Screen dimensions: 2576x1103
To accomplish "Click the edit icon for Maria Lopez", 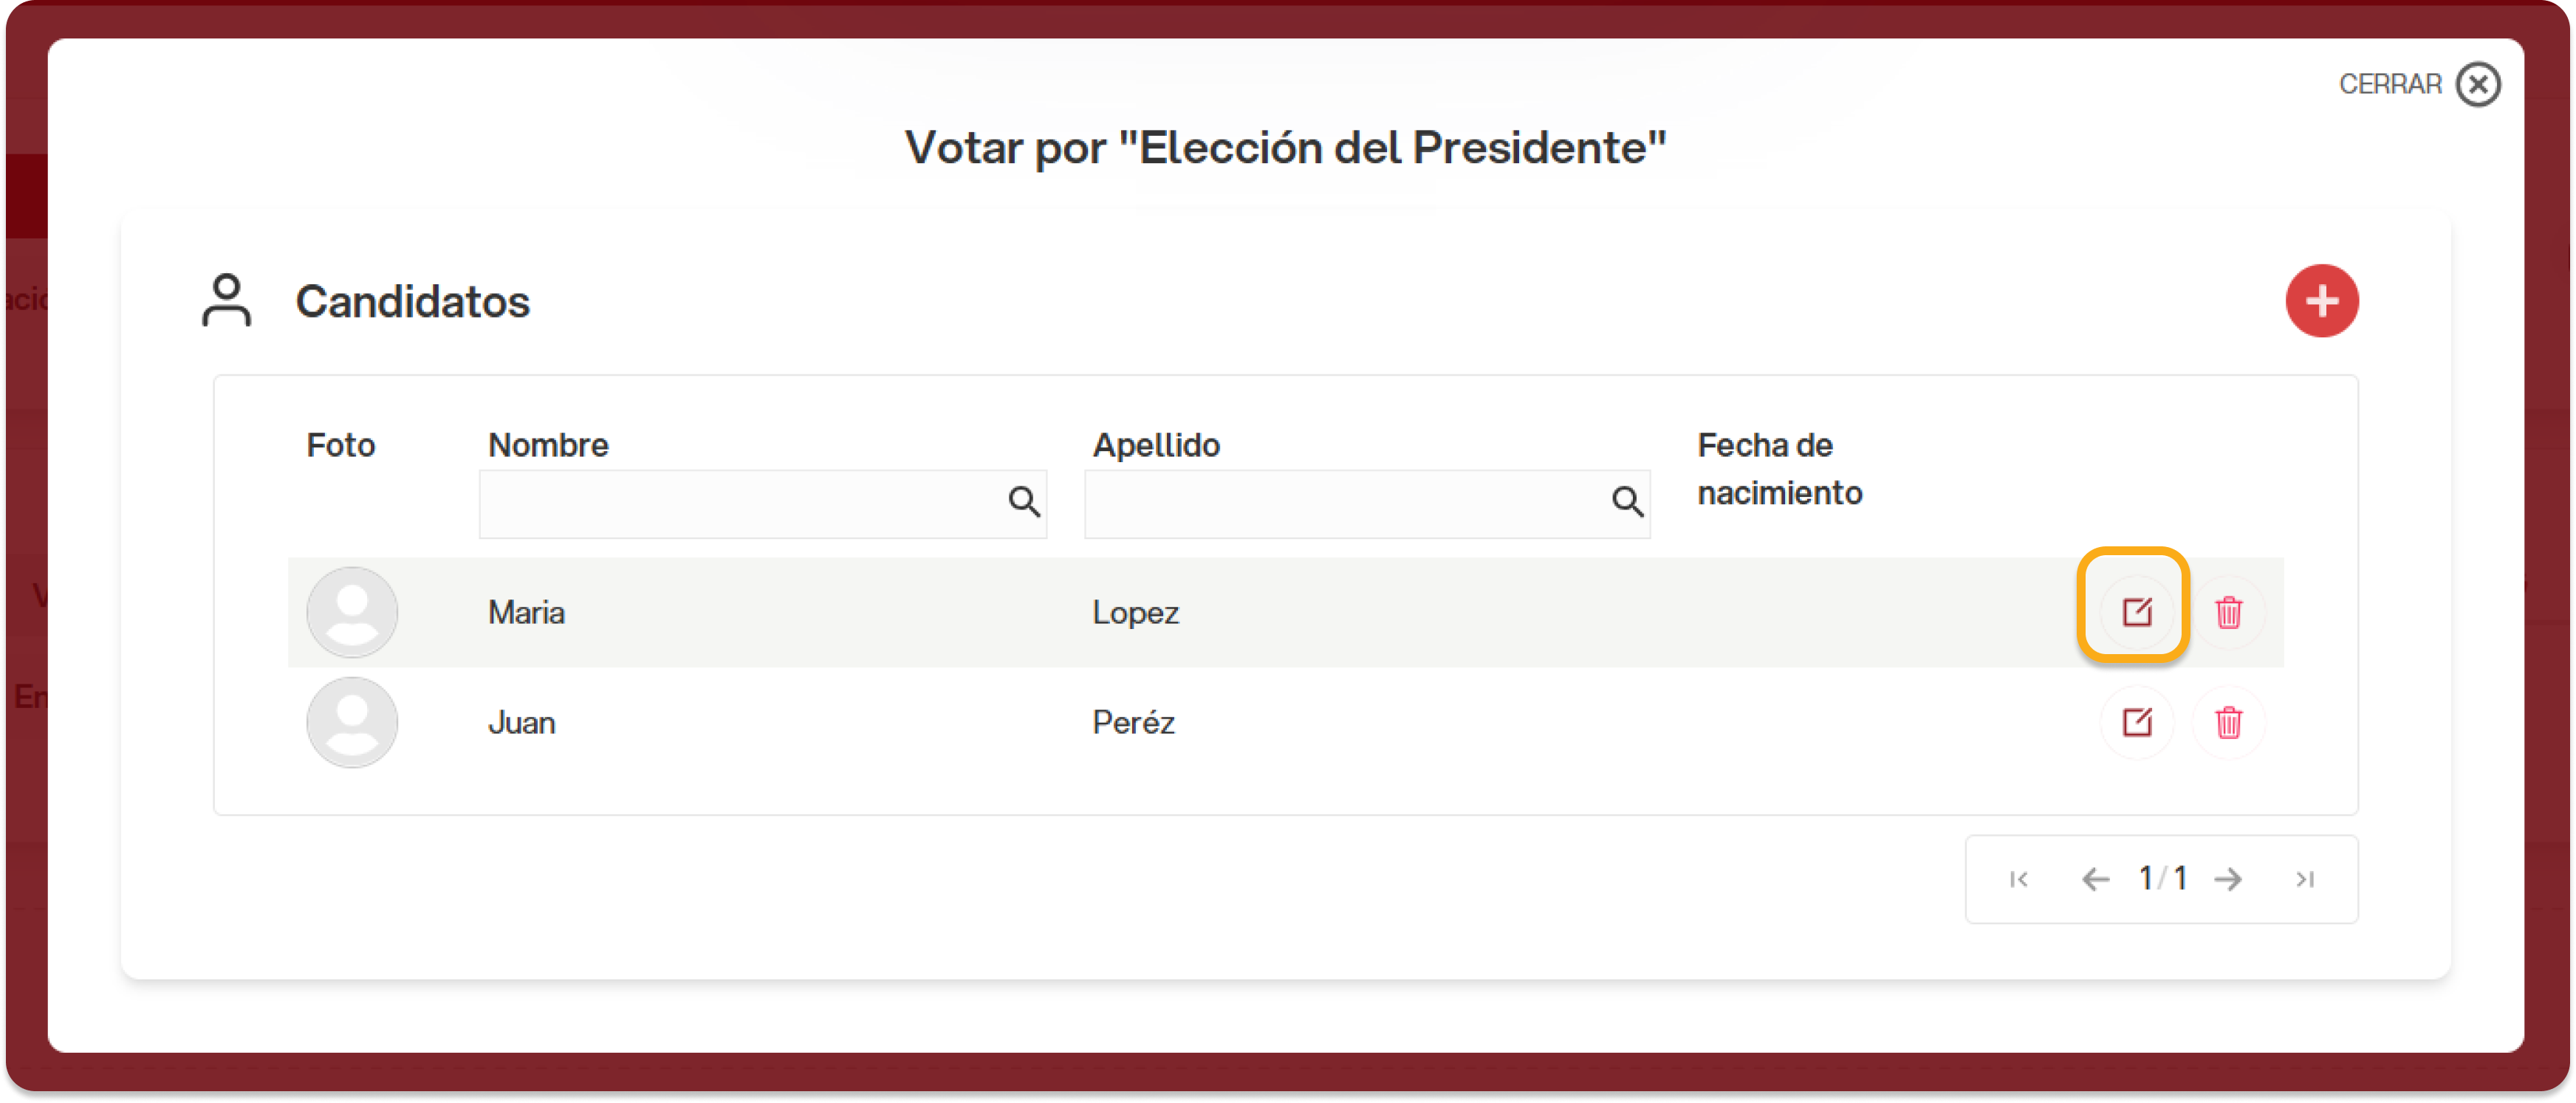I will [x=2136, y=611].
